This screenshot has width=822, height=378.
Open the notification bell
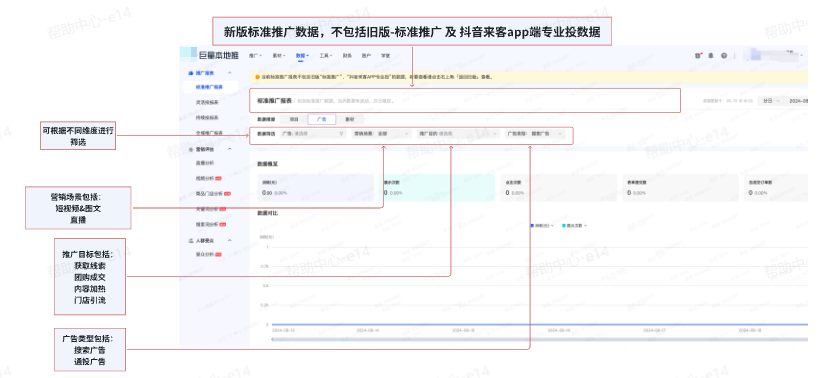pyautogui.click(x=711, y=55)
